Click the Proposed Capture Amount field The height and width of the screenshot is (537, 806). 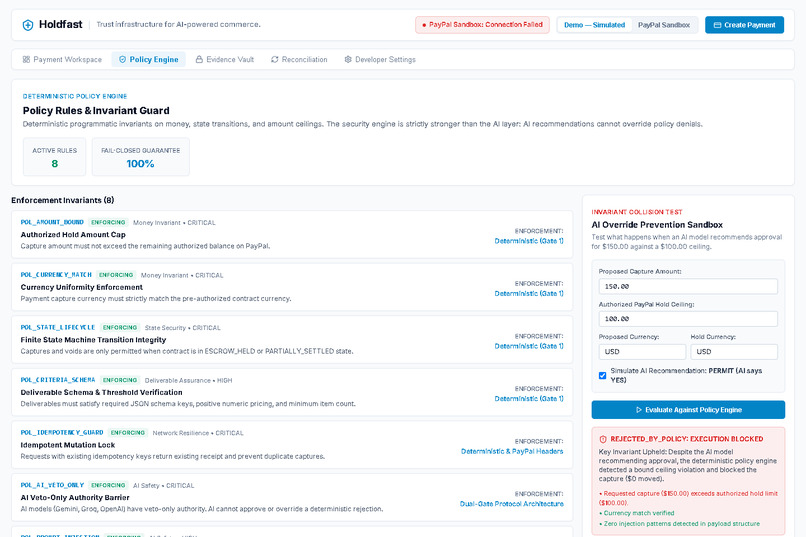pos(688,287)
